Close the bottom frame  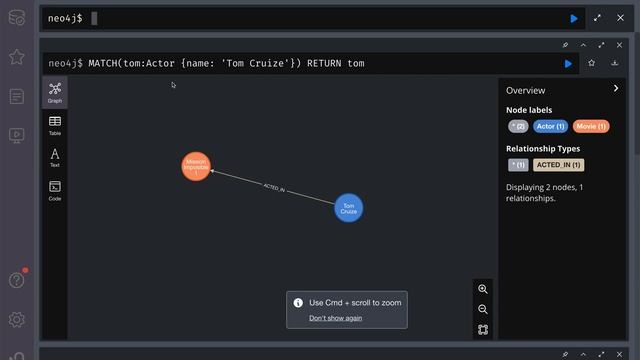tap(619, 355)
